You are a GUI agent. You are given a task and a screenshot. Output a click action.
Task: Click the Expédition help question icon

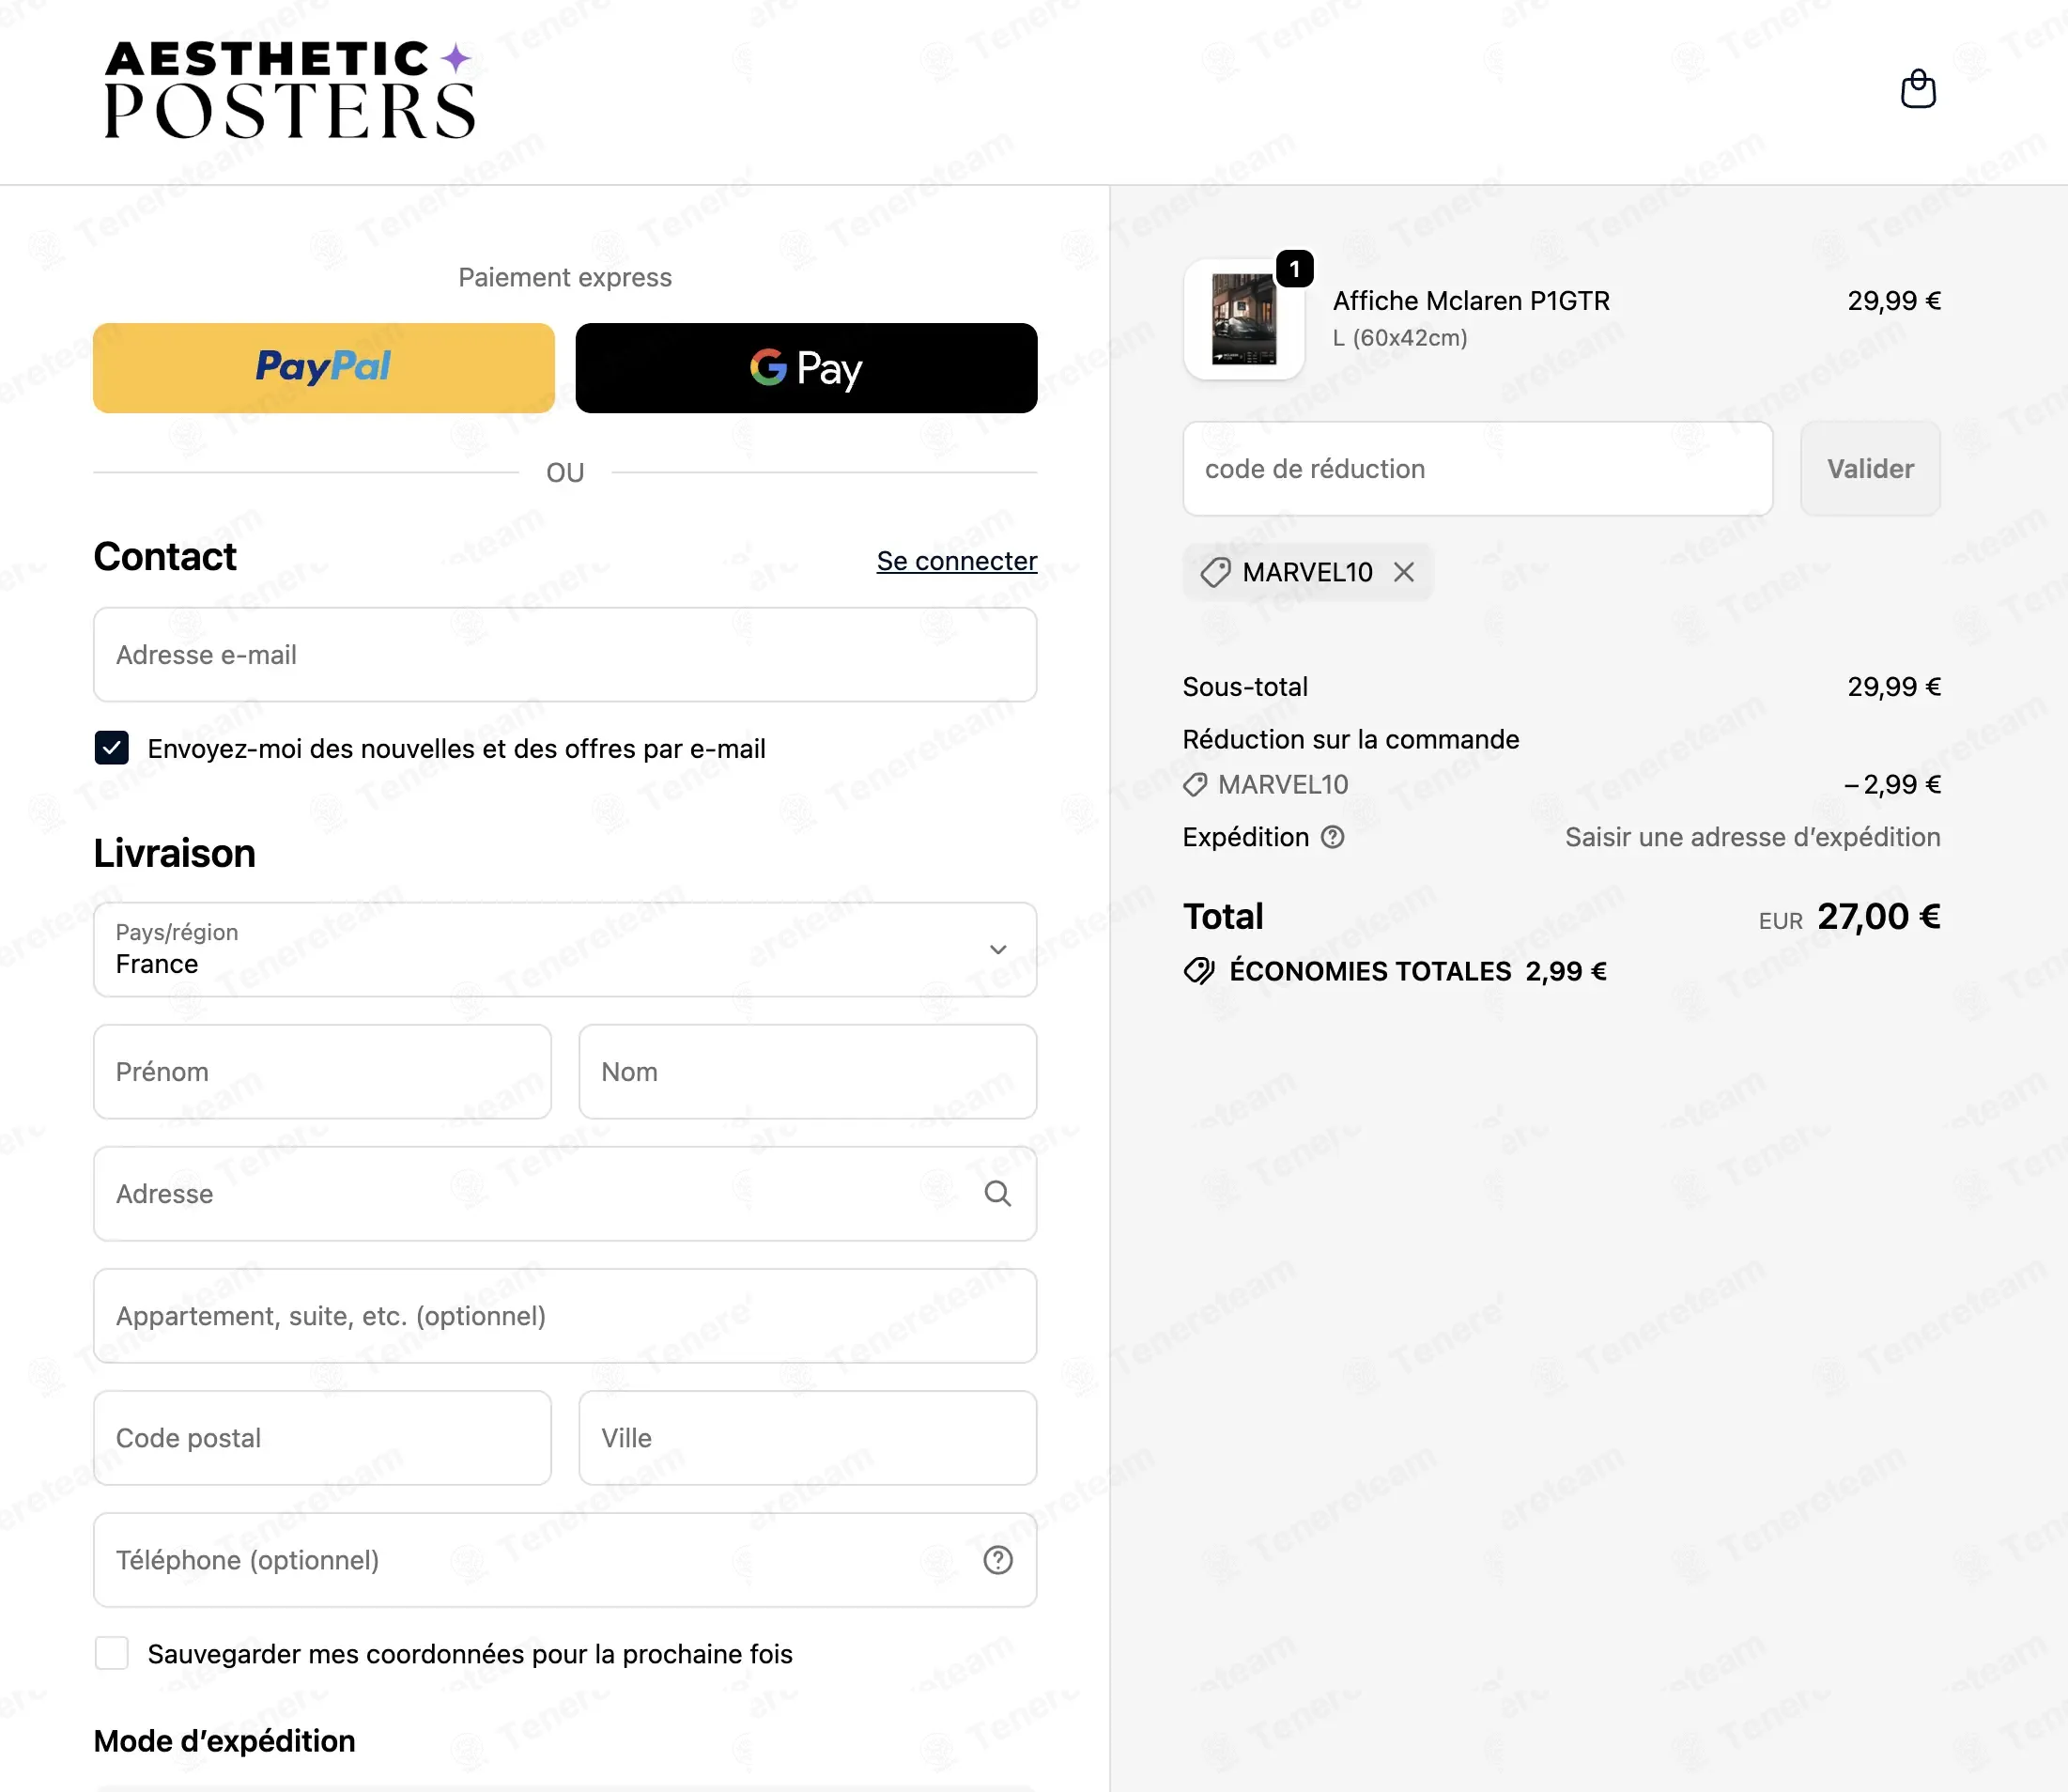point(1332,837)
